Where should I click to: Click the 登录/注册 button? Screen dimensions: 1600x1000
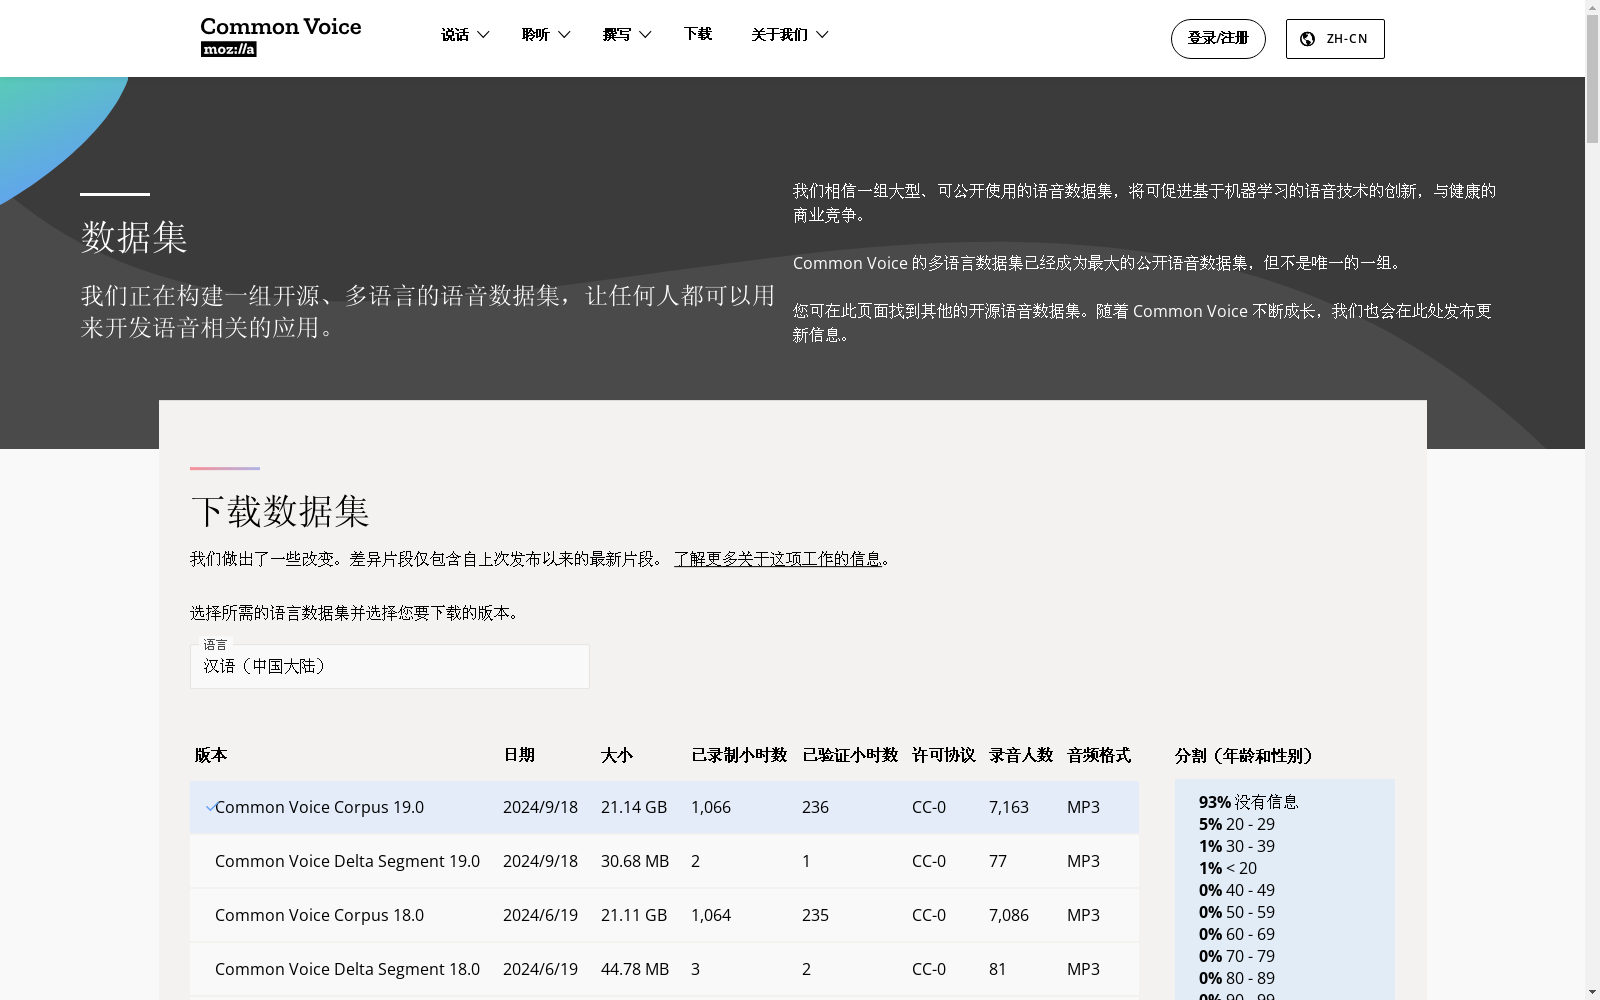(1218, 39)
